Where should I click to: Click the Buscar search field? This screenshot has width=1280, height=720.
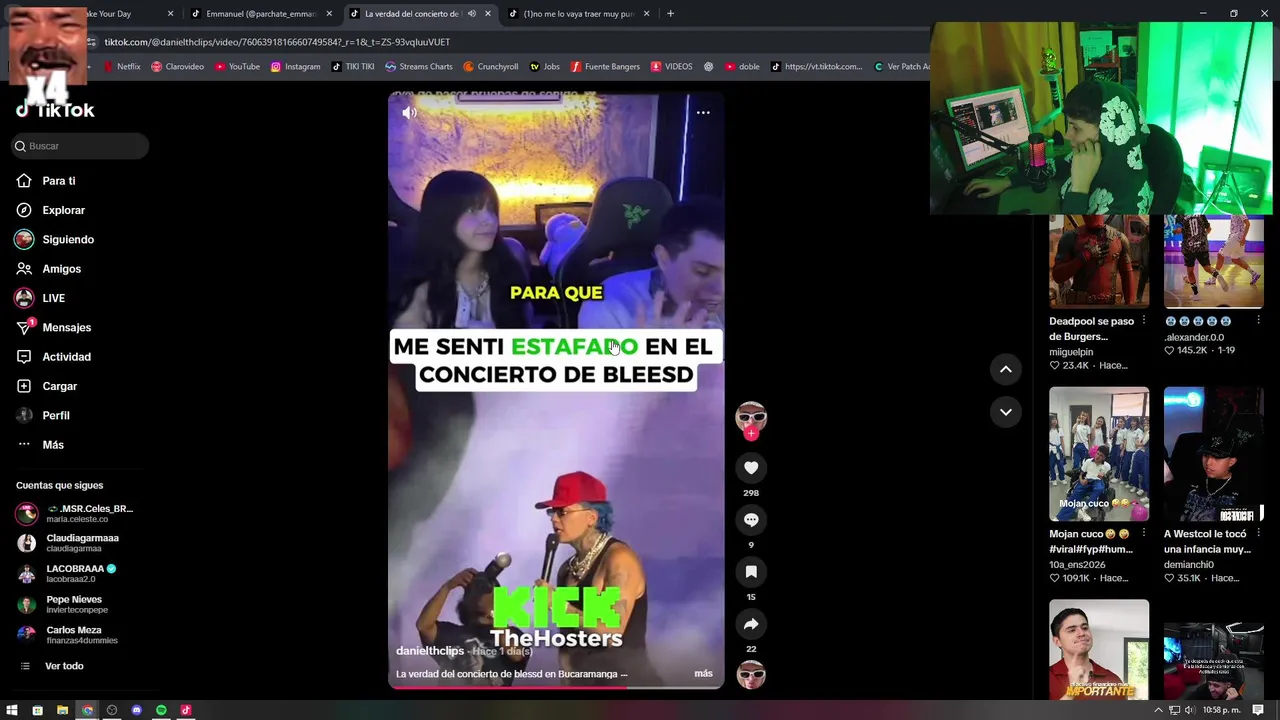tap(80, 146)
